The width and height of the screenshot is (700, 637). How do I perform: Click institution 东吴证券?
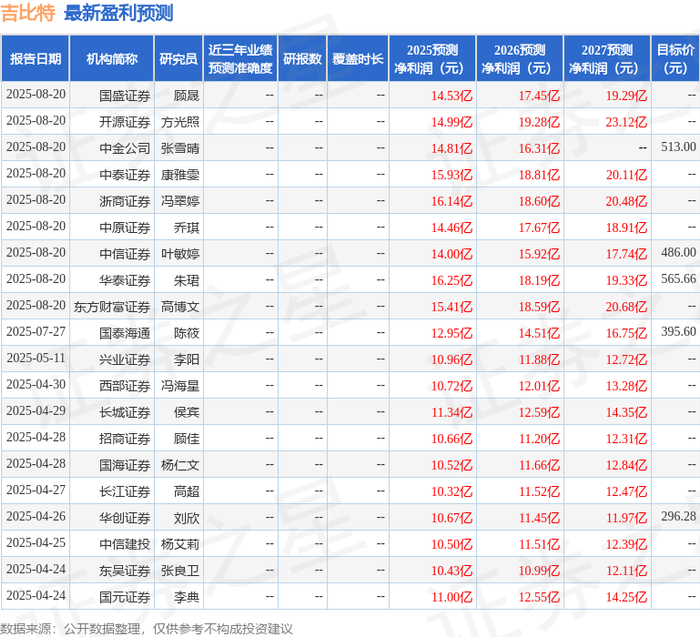(x=125, y=570)
